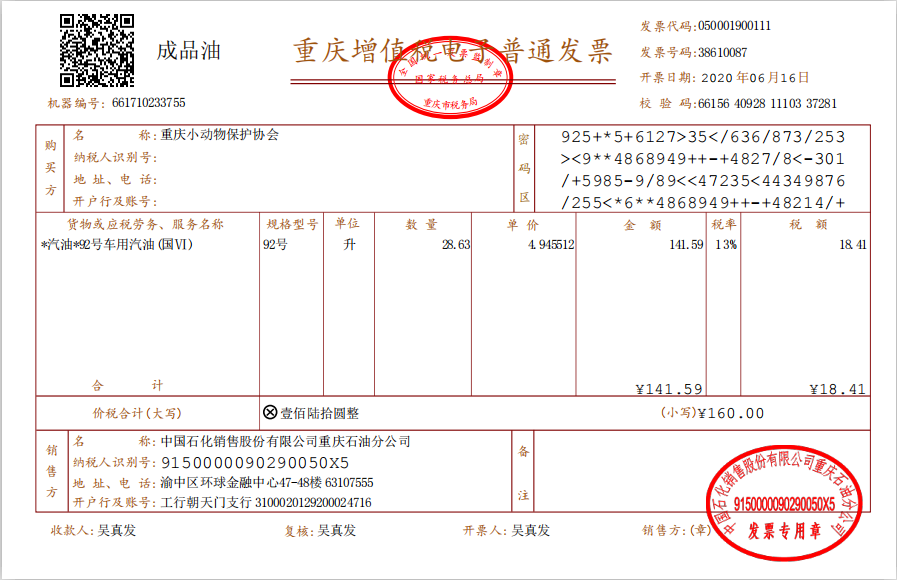Select seller name 中国石化销售股份有限公司重庆石油分公司
Screen dimensions: 897x580
[x=285, y=442]
